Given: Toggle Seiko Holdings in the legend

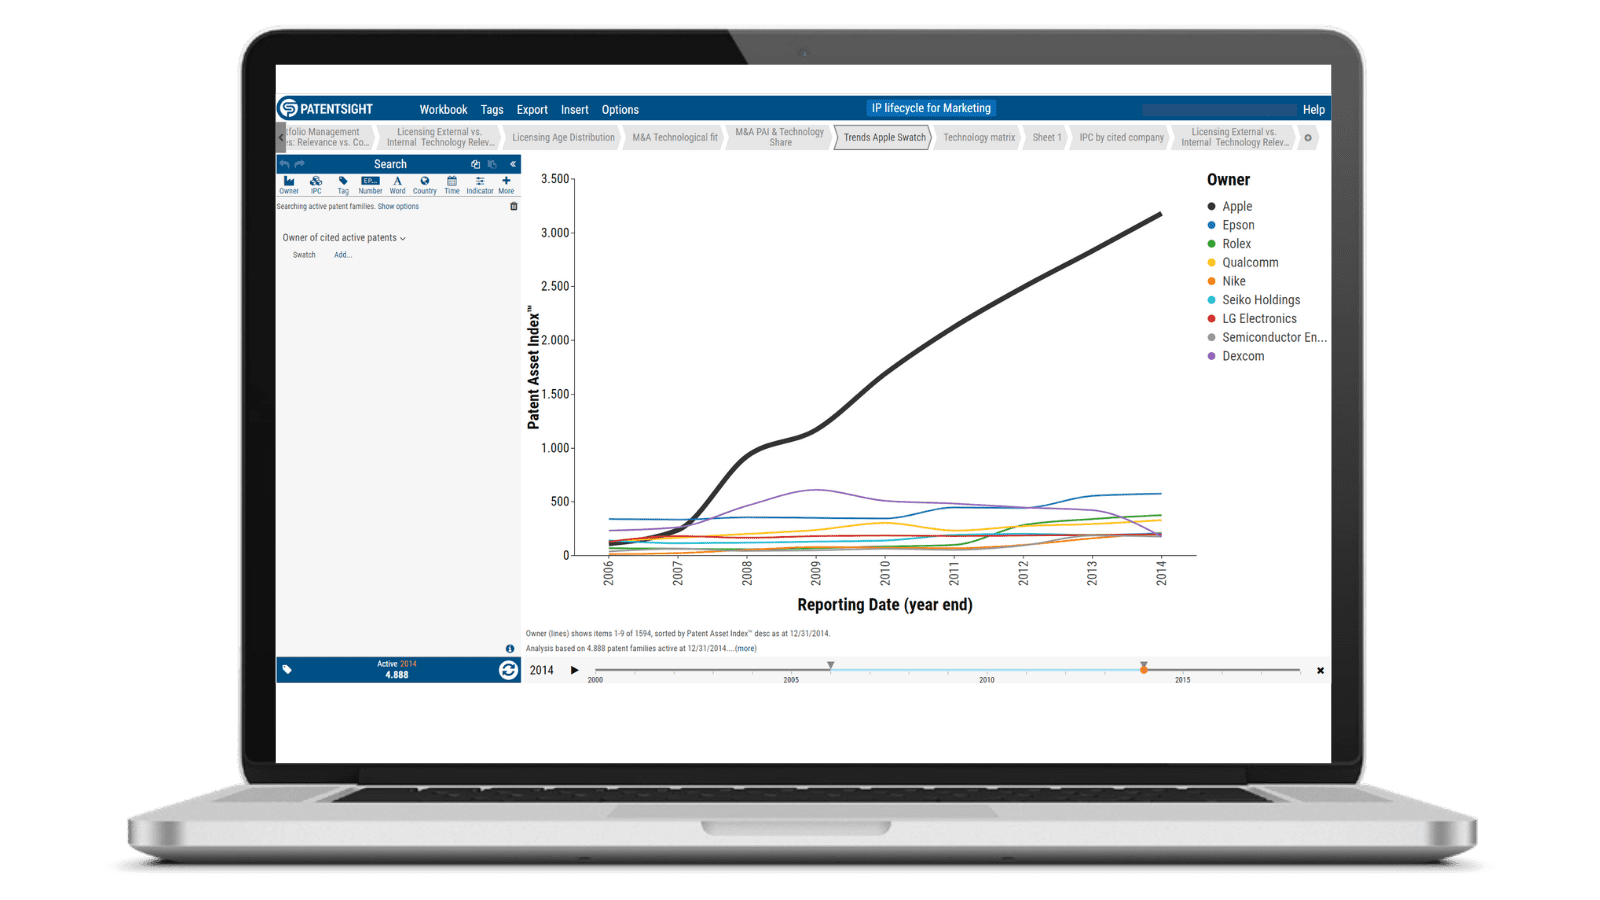Looking at the screenshot, I should point(1254,300).
